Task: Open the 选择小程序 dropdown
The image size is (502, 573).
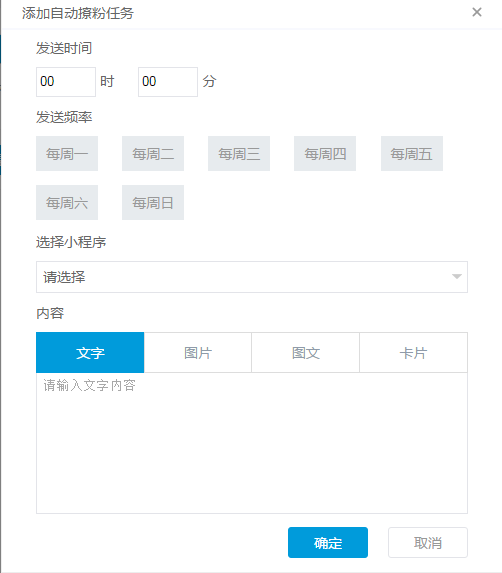Action: [x=252, y=277]
